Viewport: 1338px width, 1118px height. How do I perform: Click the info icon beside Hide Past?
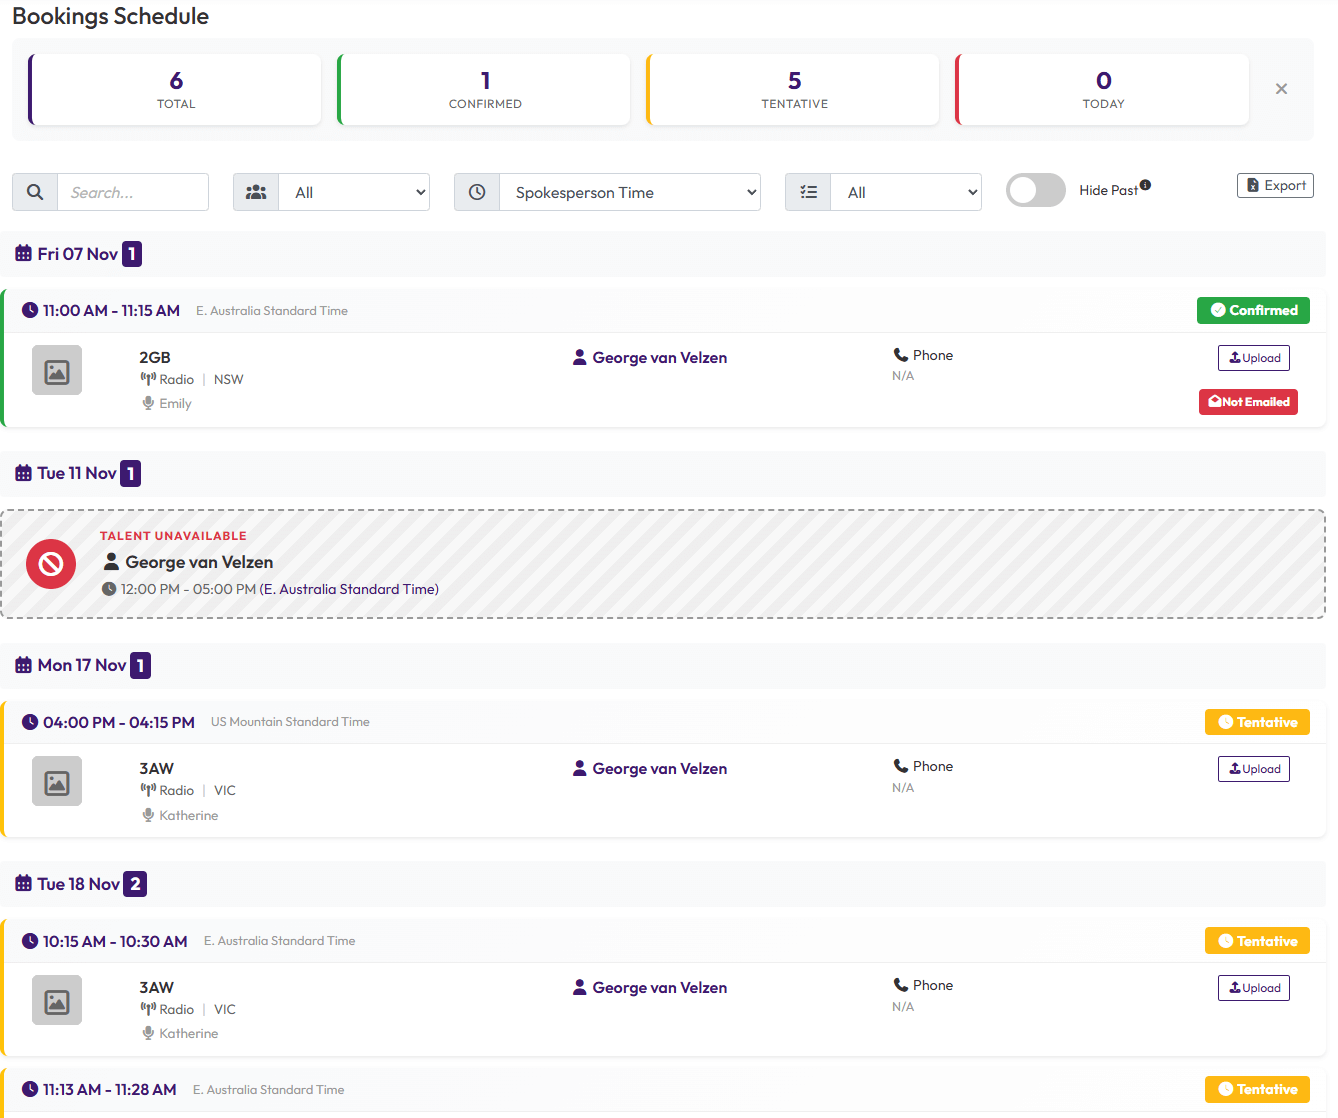[1145, 184]
